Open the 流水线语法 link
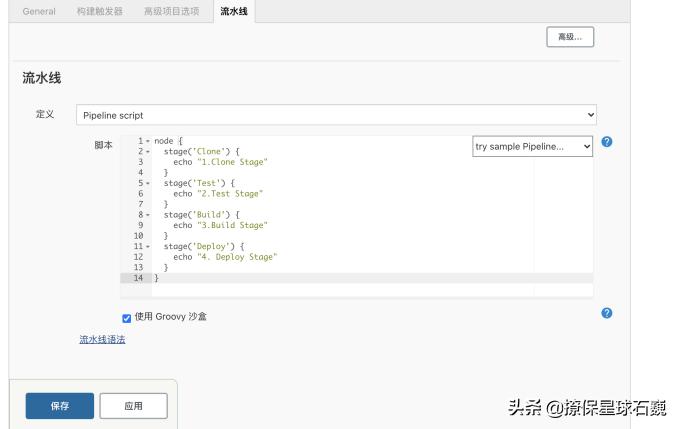The height and width of the screenshot is (429, 679). 102,339
